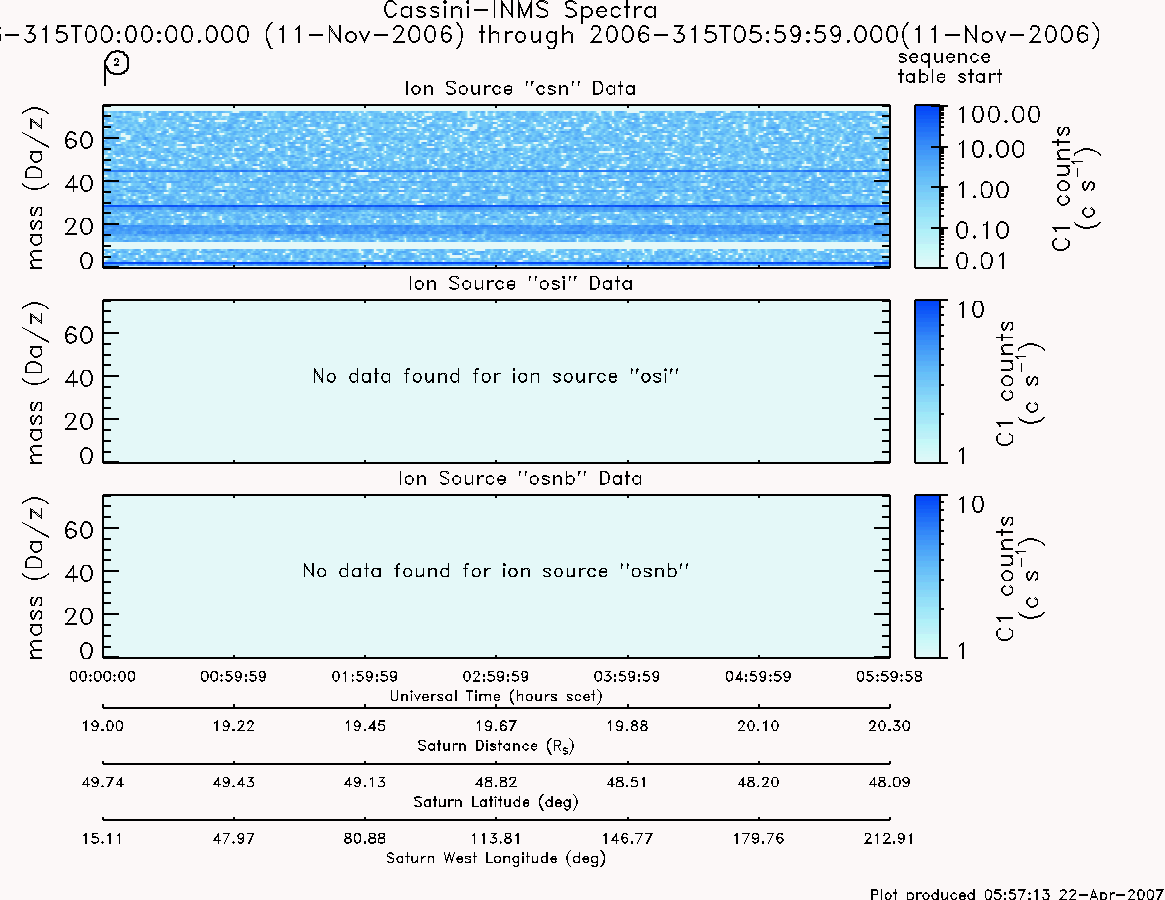Image resolution: width=1165 pixels, height=900 pixels.
Task: Click Saturn distance value 19.00
Action: pyautogui.click(x=103, y=726)
